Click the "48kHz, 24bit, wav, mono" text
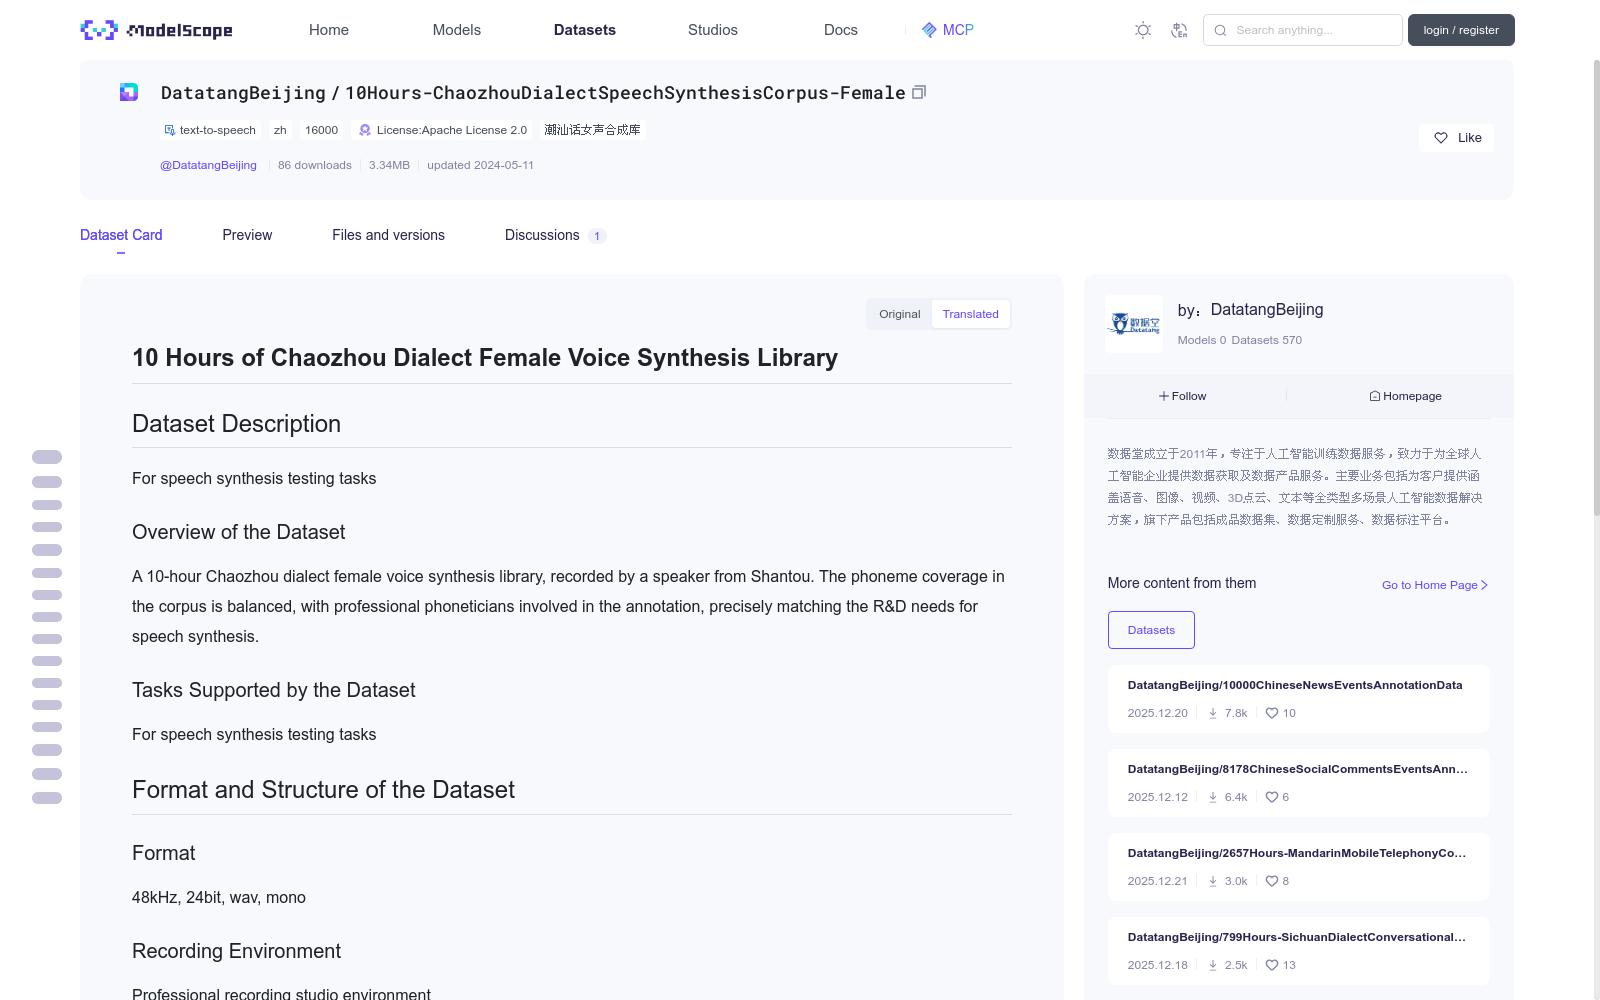 point(219,898)
